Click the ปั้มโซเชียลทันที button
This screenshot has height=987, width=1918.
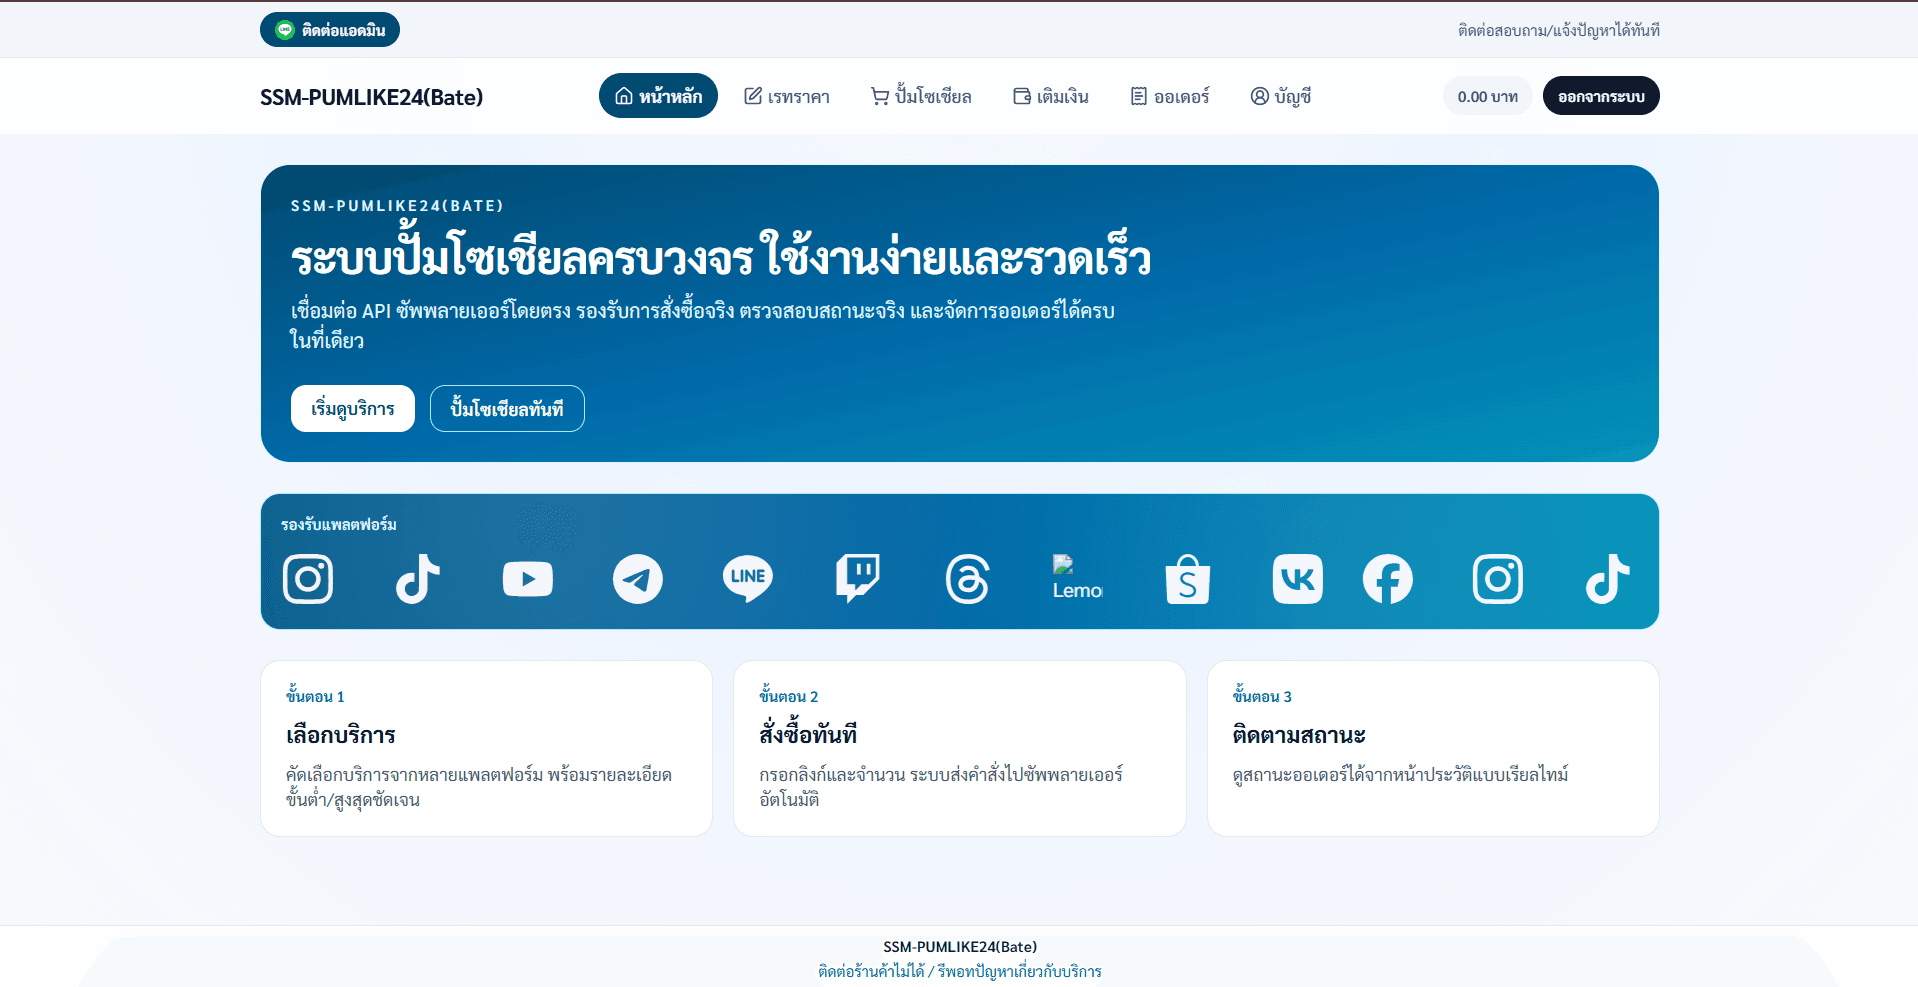[x=507, y=408]
